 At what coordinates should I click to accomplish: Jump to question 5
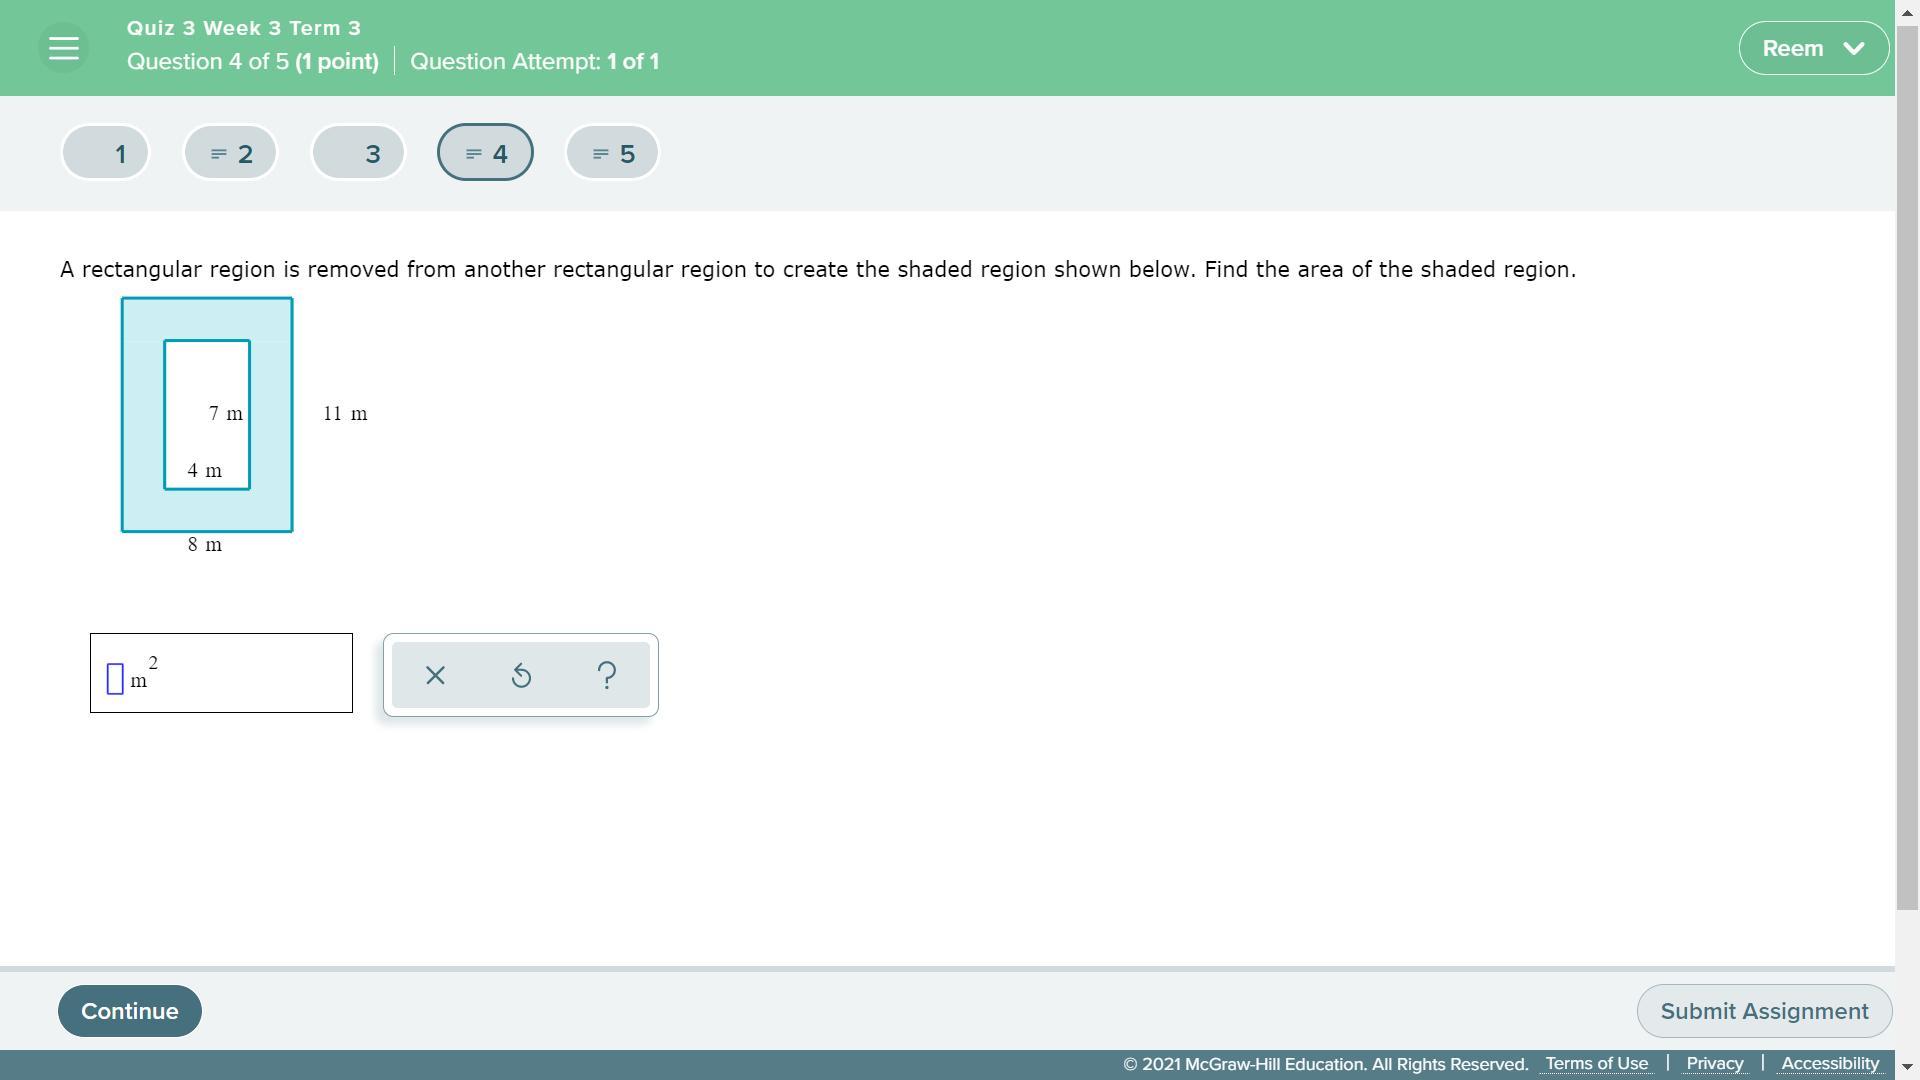[x=613, y=153]
